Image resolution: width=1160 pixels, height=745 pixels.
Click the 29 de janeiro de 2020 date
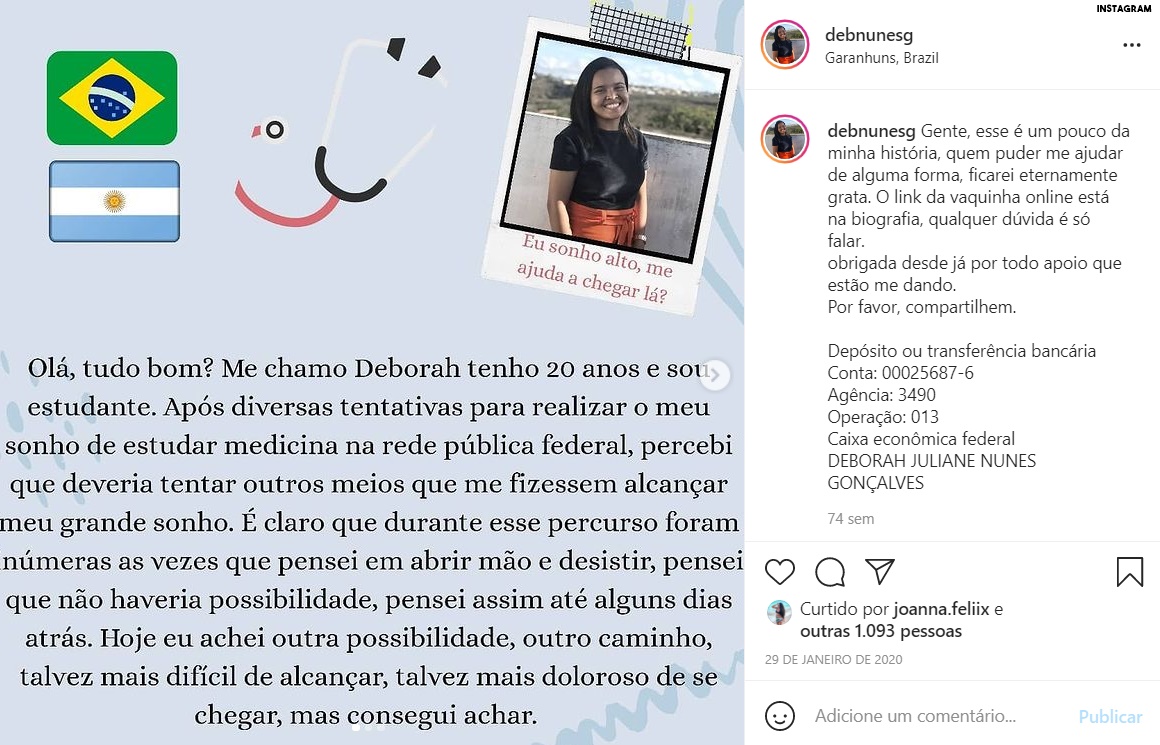[x=834, y=659]
